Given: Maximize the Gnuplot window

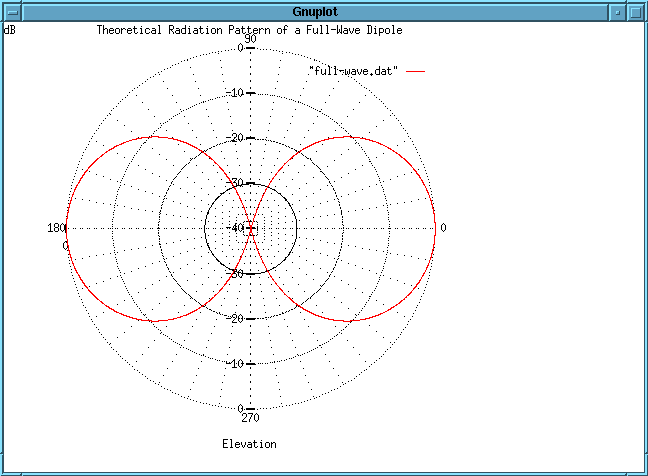Looking at the screenshot, I should [x=636, y=12].
